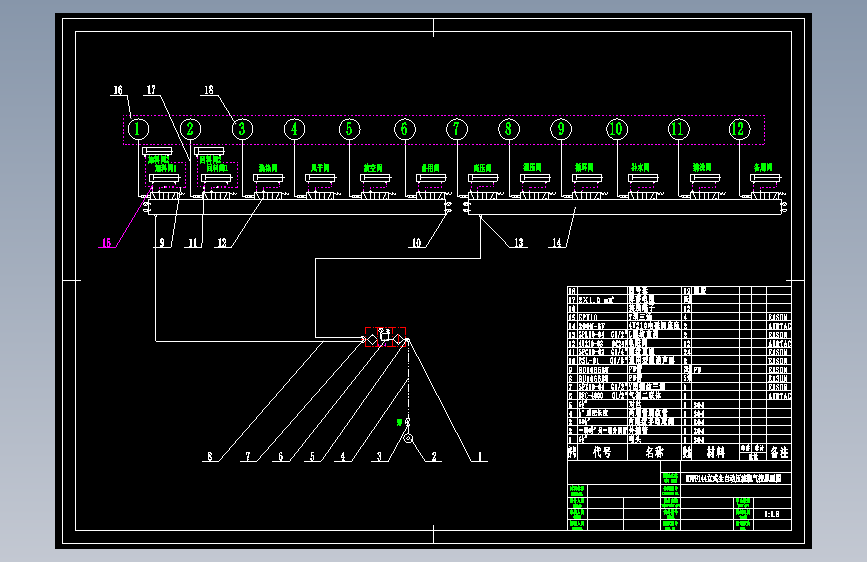
Task: Select the underlined white callout label 2
Action: point(434,456)
